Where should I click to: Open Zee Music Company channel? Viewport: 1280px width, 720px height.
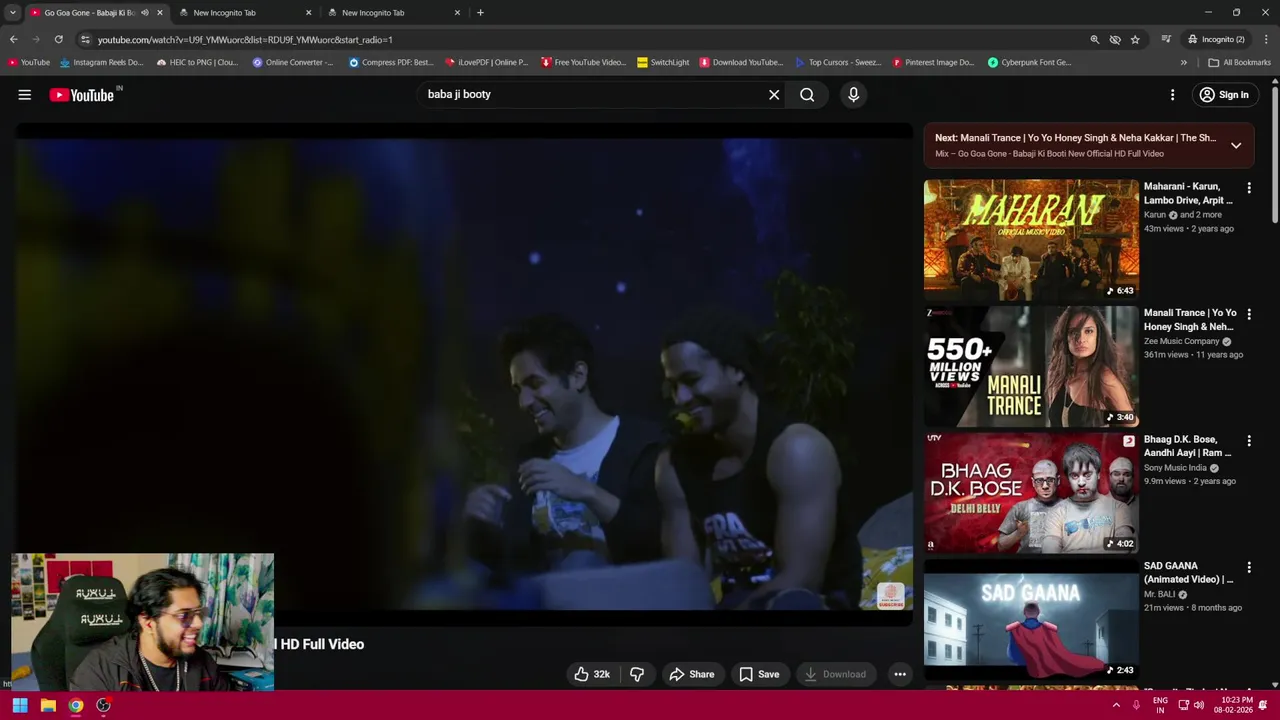pos(1181,341)
